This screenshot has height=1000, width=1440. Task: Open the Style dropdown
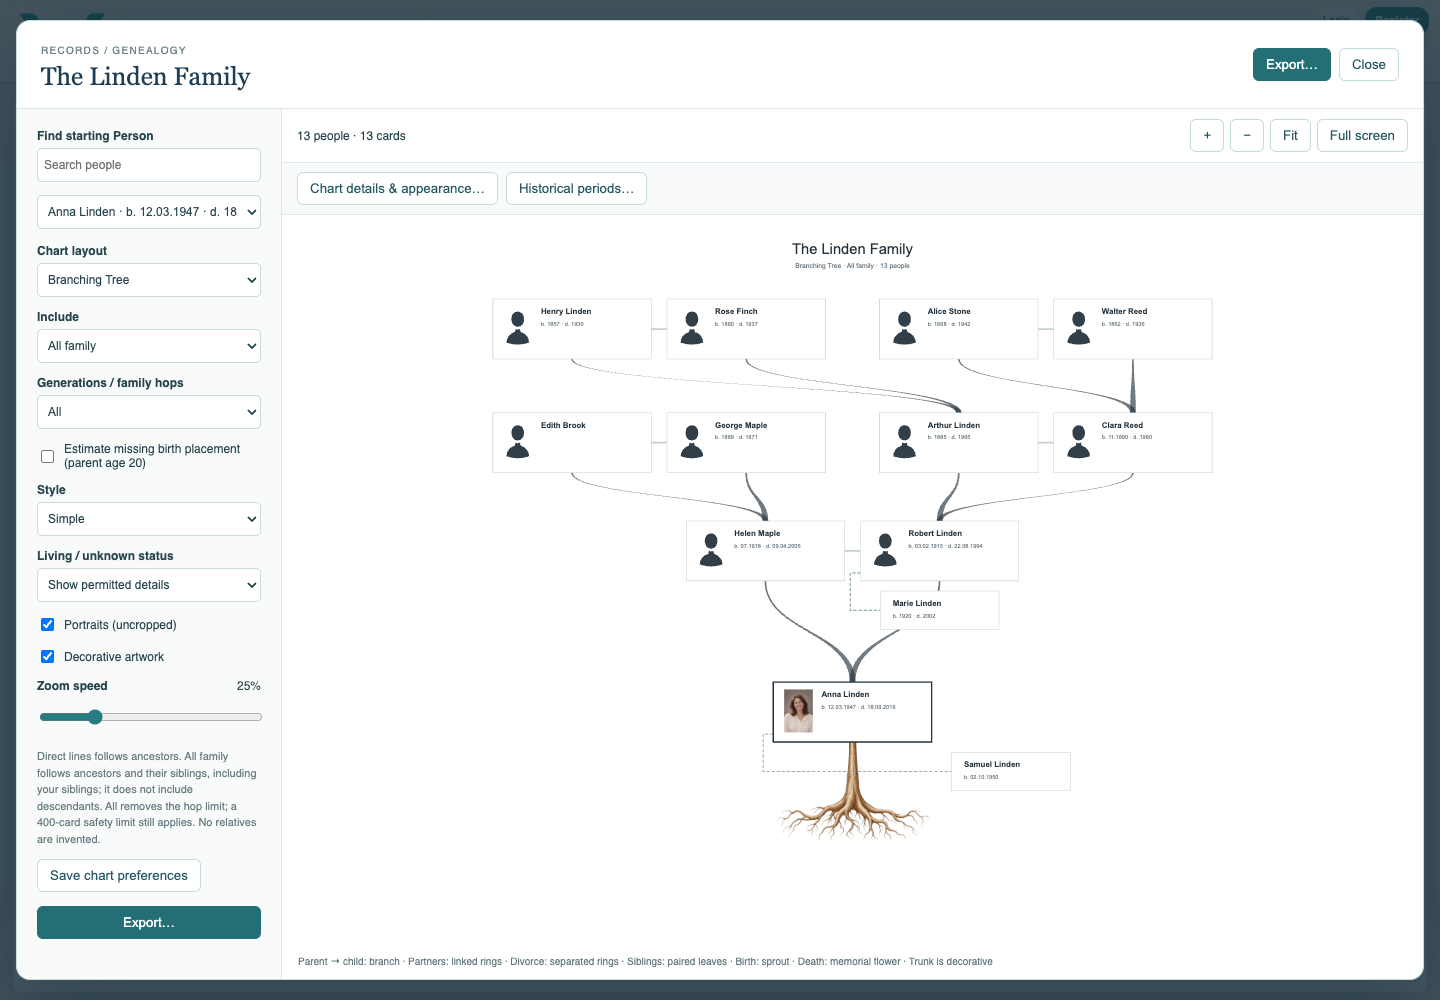(149, 519)
